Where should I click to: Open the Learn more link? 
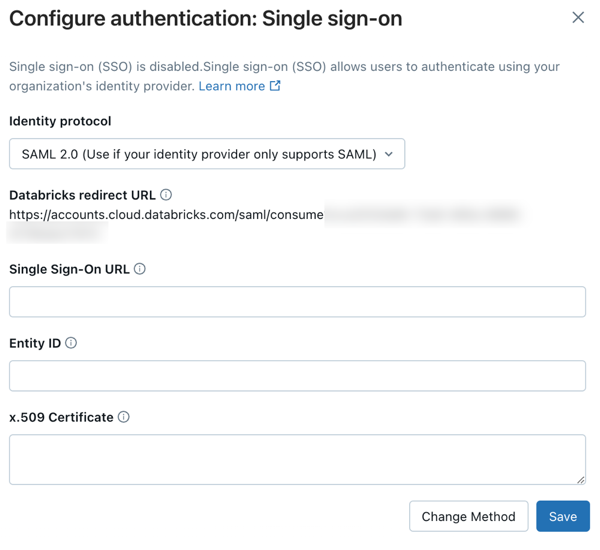231,86
